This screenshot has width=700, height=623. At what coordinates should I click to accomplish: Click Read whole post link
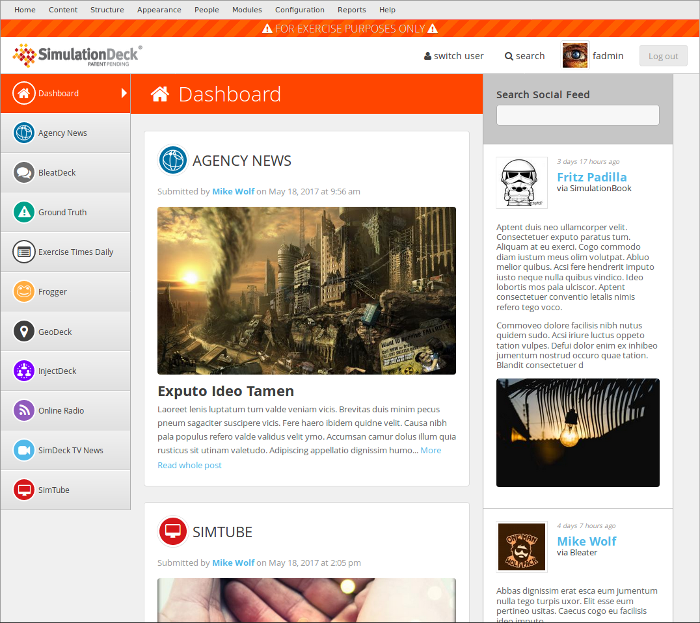coord(189,465)
